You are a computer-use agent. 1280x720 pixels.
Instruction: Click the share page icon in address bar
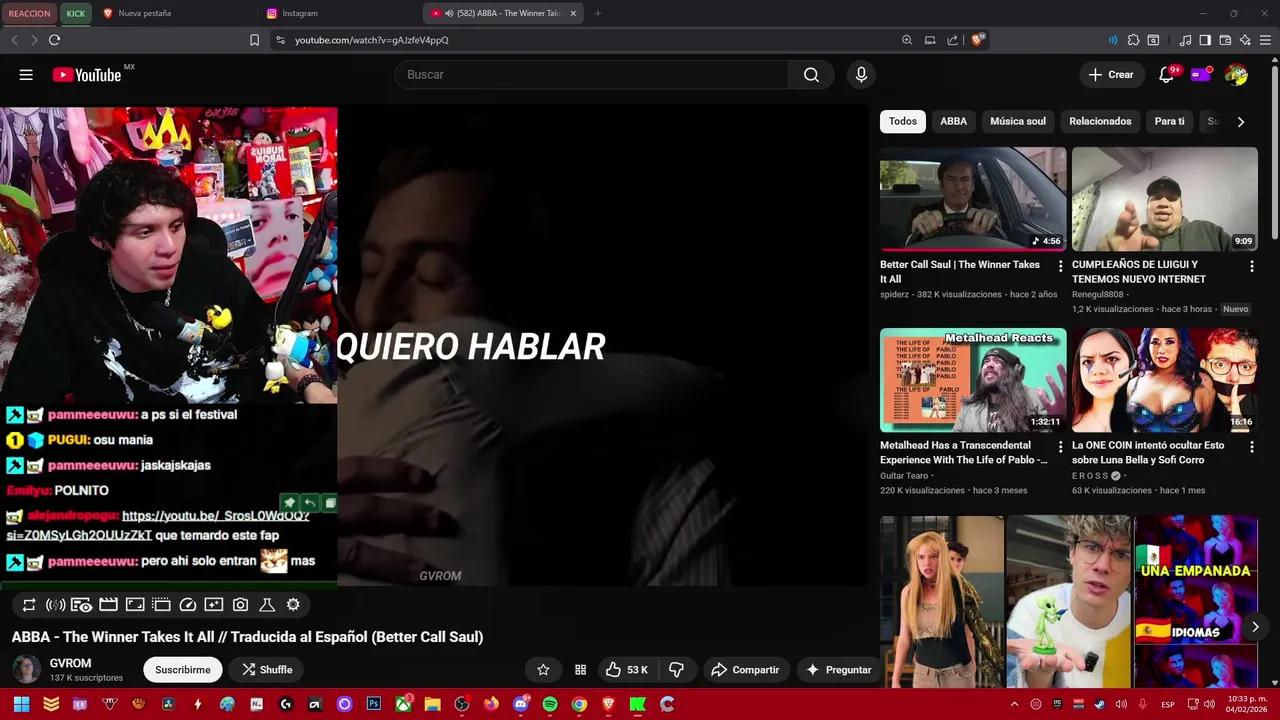point(953,40)
